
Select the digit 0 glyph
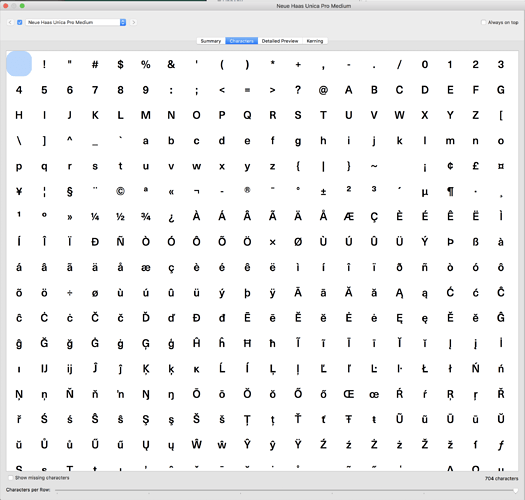(x=425, y=64)
